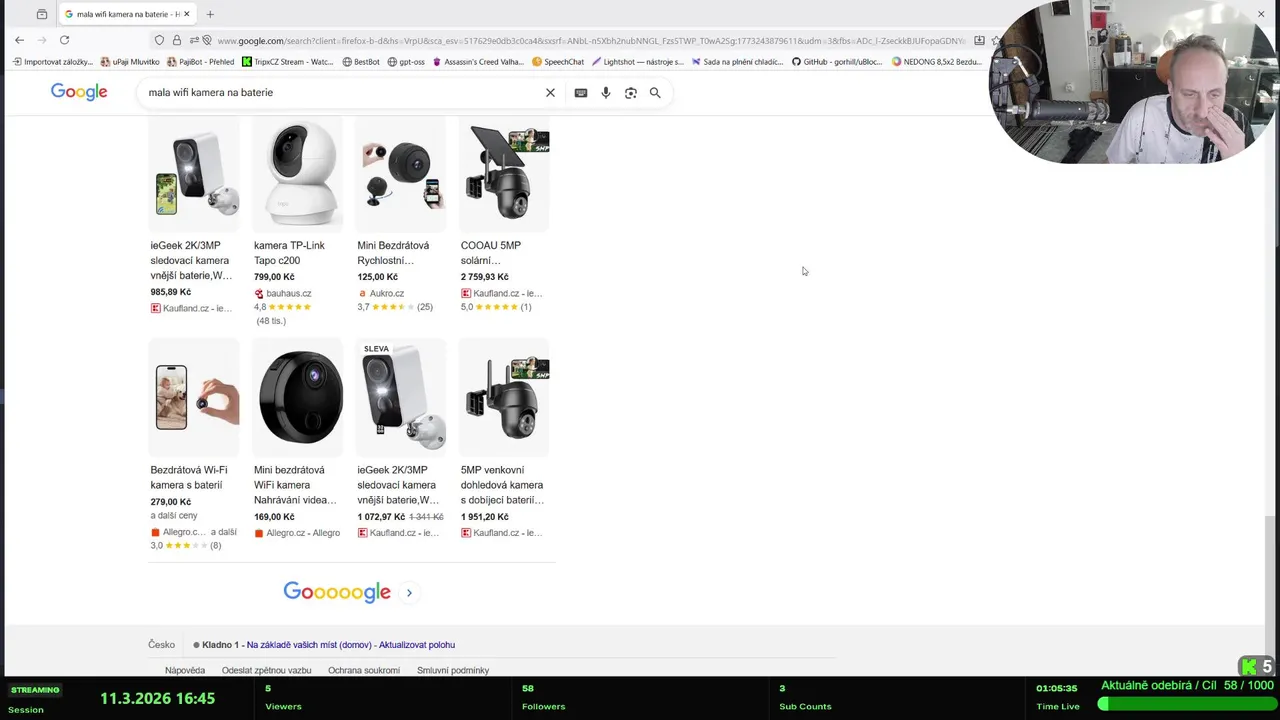Open Google Lens image search
Image resolution: width=1280 pixels, height=720 pixels.
(631, 93)
